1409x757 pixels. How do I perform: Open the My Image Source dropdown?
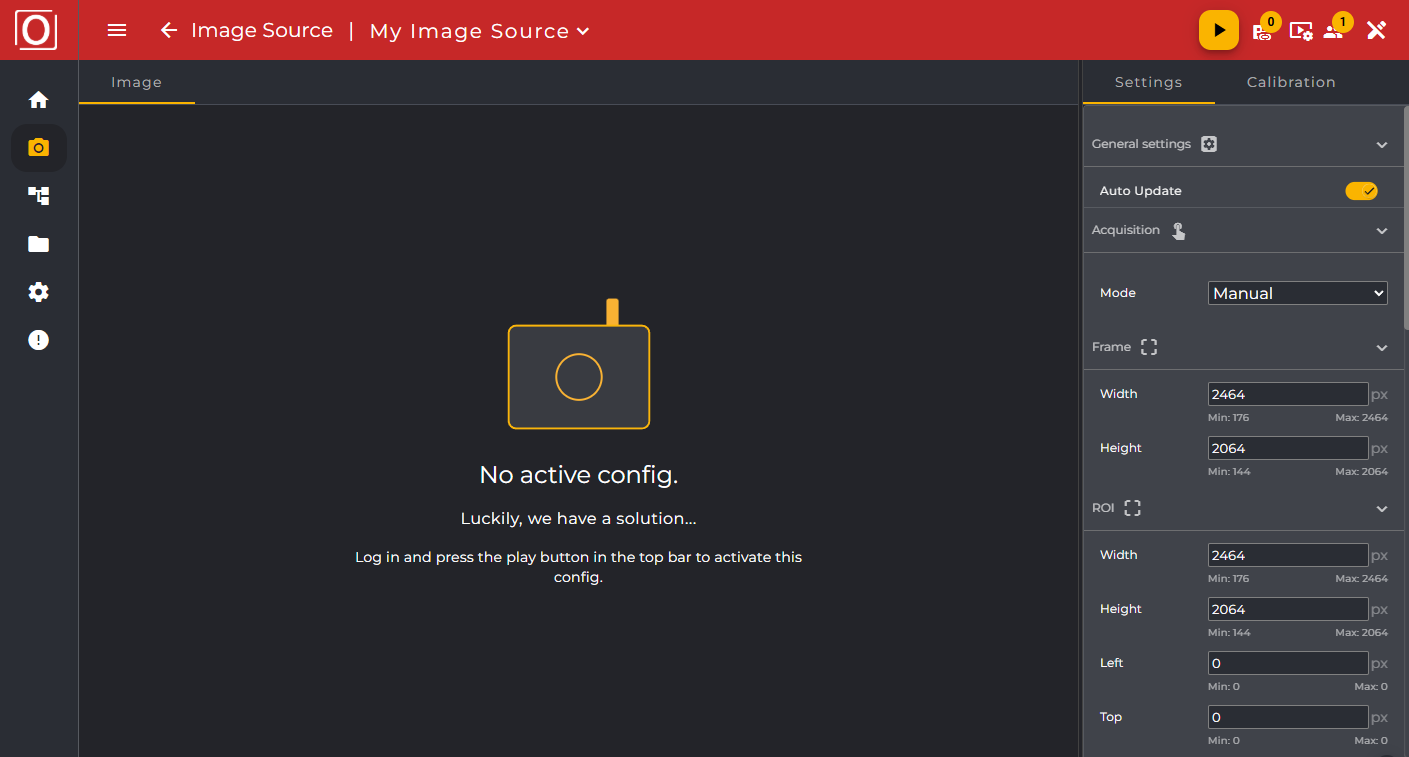tap(479, 30)
